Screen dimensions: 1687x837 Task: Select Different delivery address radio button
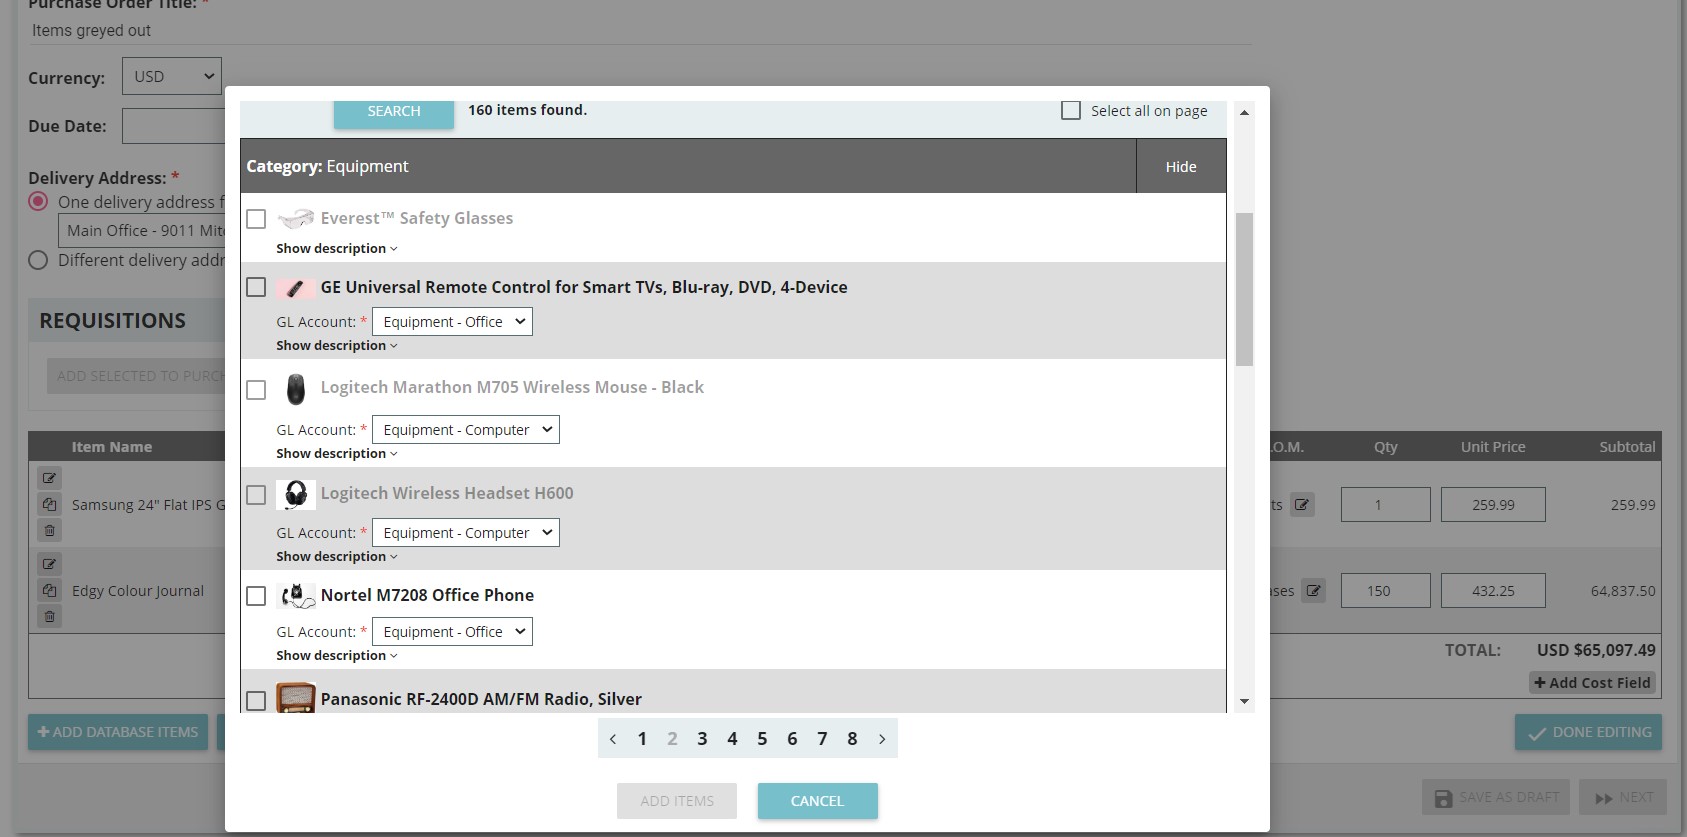click(x=38, y=260)
